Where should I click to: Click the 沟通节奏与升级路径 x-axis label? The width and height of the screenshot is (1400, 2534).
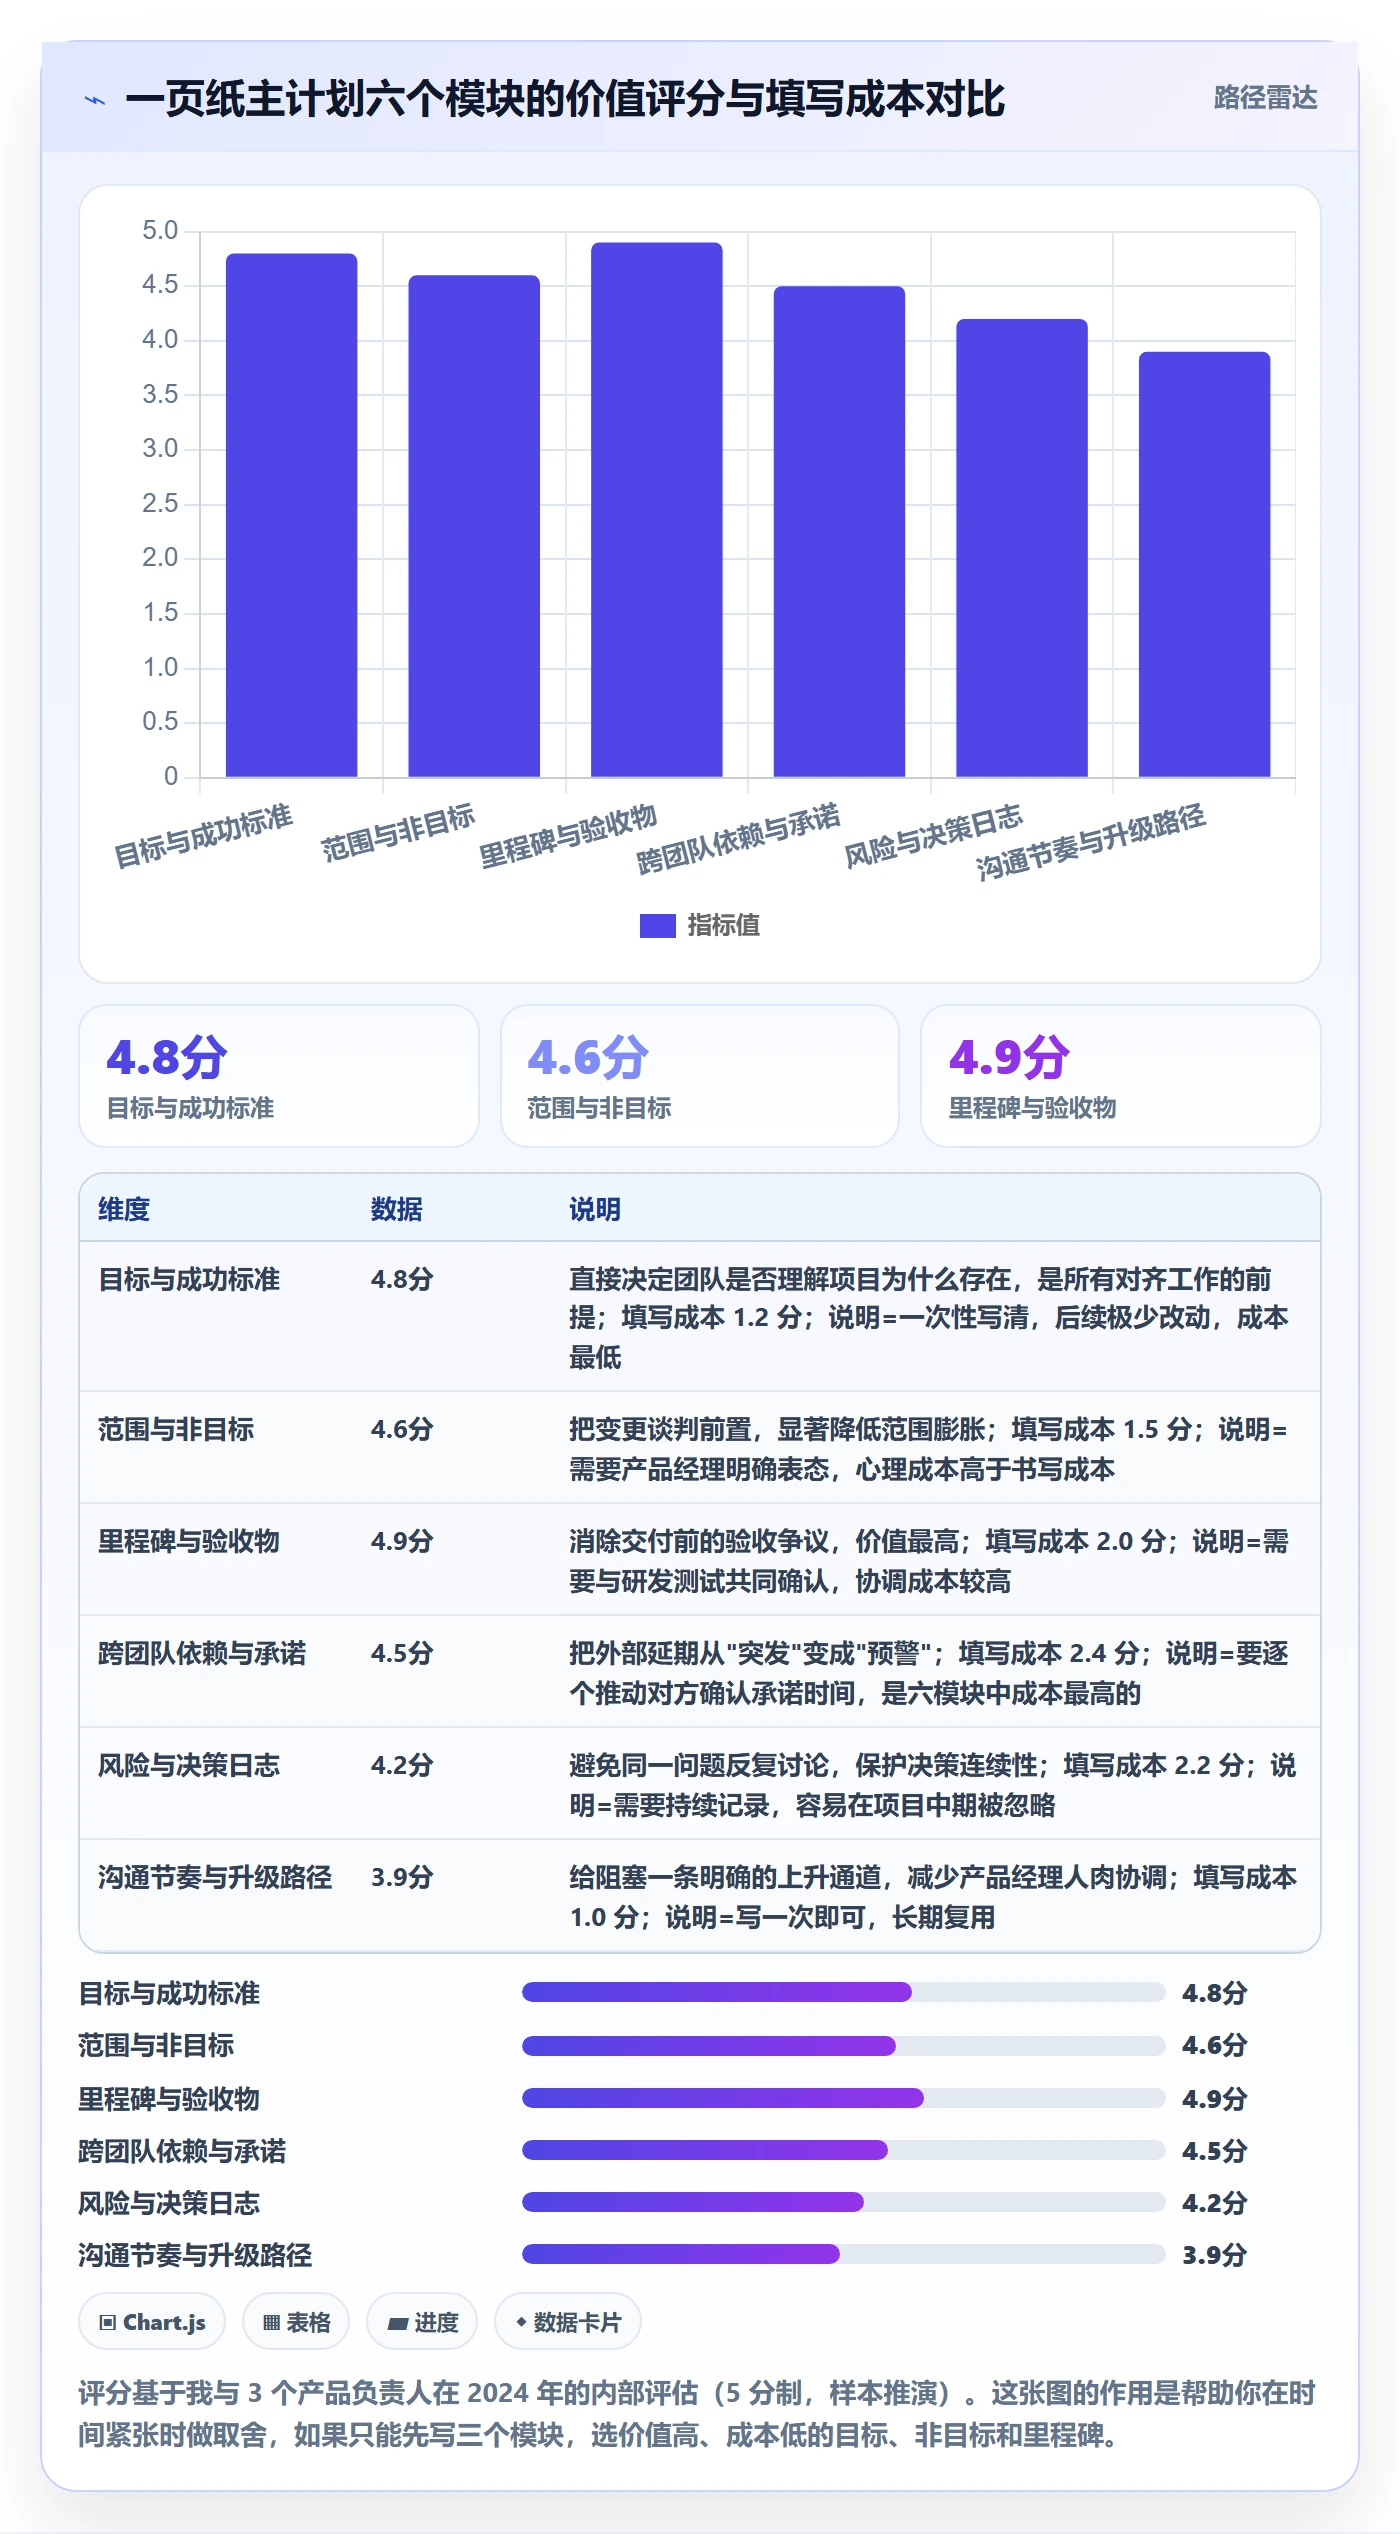coord(1091,841)
